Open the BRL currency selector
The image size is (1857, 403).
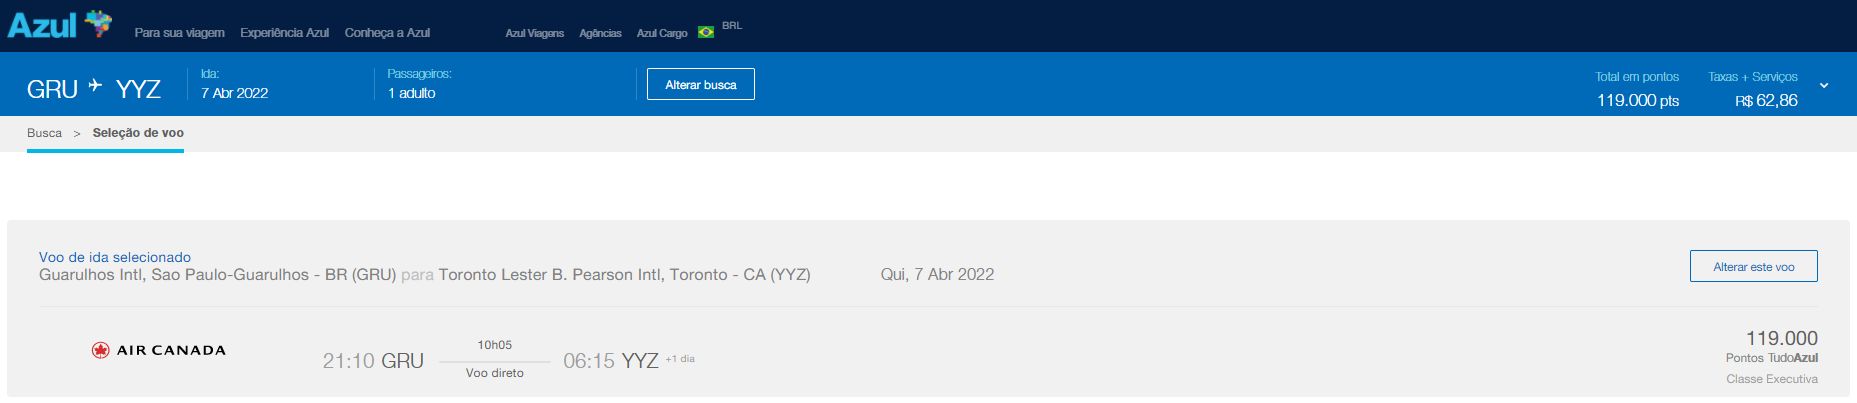tap(732, 26)
